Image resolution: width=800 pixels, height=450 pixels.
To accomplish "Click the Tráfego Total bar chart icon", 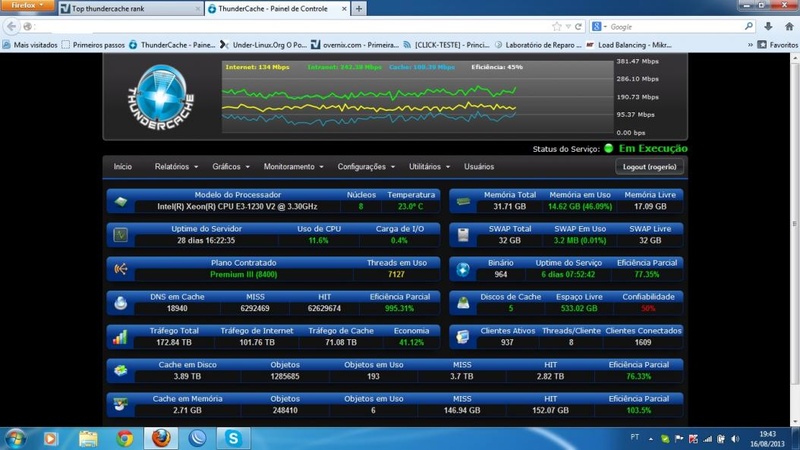I will pyautogui.click(x=120, y=337).
